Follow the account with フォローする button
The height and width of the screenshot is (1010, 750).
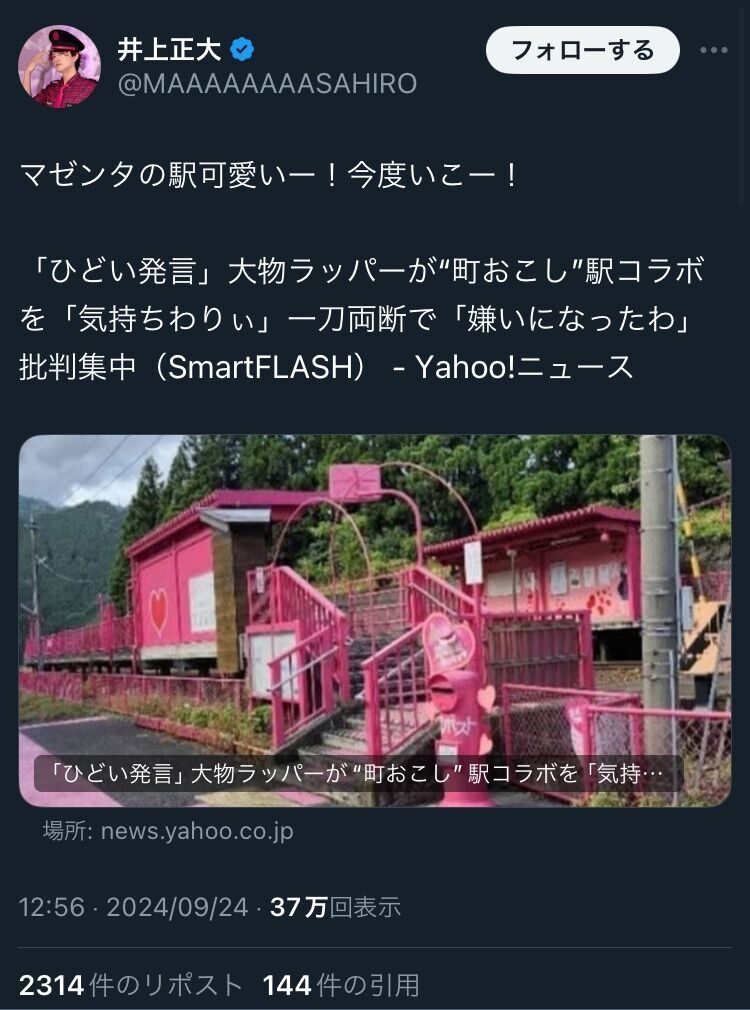[x=582, y=50]
